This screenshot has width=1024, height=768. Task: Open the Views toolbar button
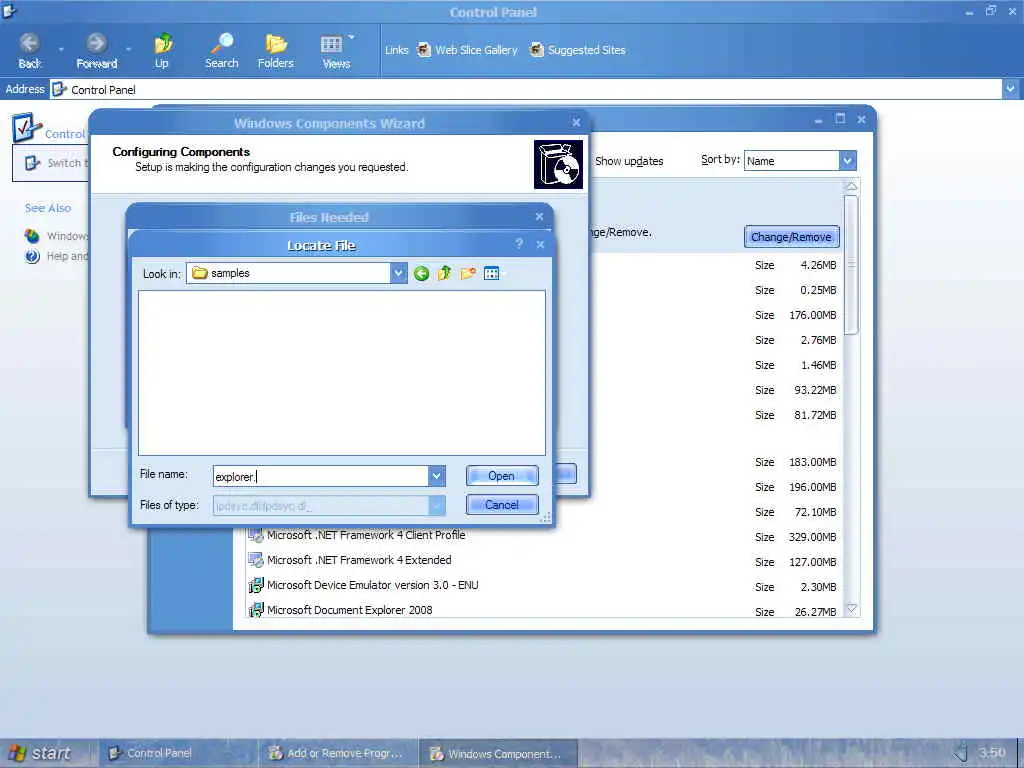(x=336, y=50)
